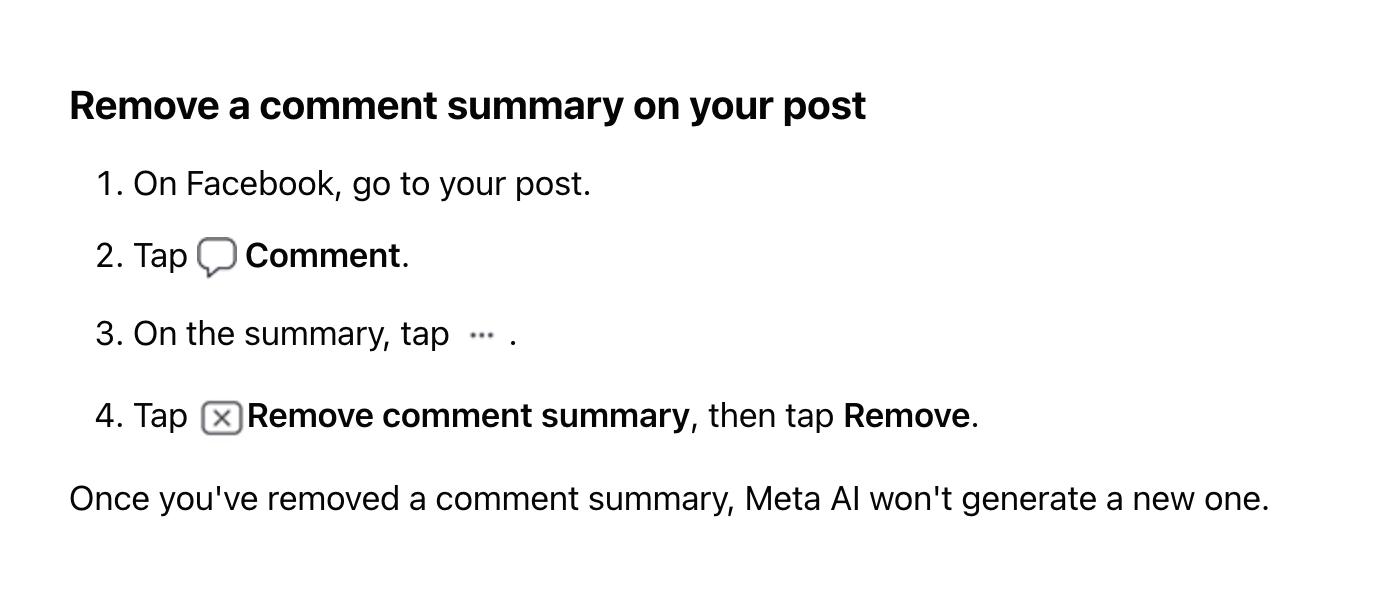Click the word 'Tap' in step 2
Image resolution: width=1396 pixels, height=590 pixels.
point(160,256)
